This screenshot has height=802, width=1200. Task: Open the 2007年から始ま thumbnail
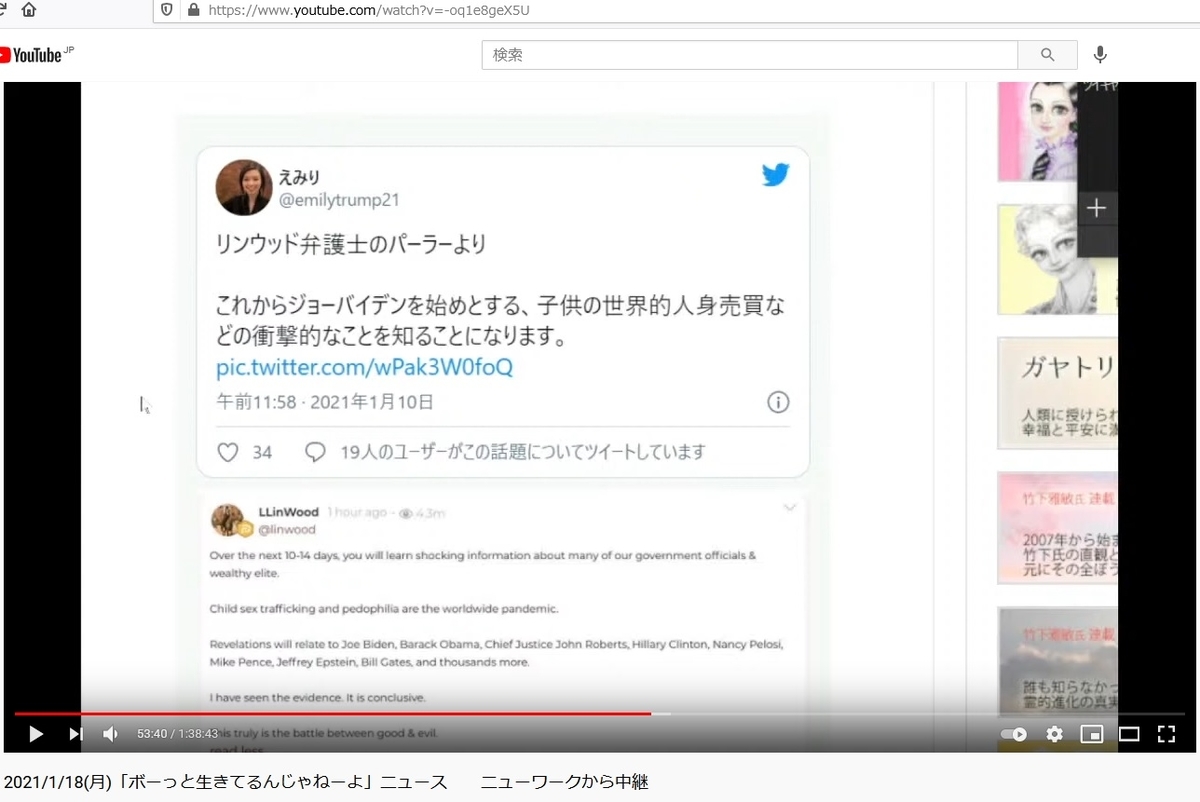tap(1058, 528)
